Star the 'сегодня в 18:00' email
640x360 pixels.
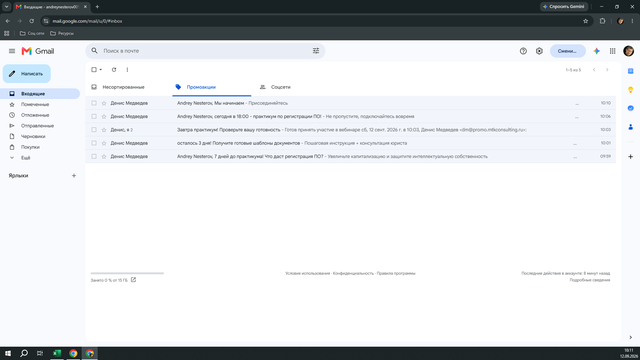pos(104,116)
